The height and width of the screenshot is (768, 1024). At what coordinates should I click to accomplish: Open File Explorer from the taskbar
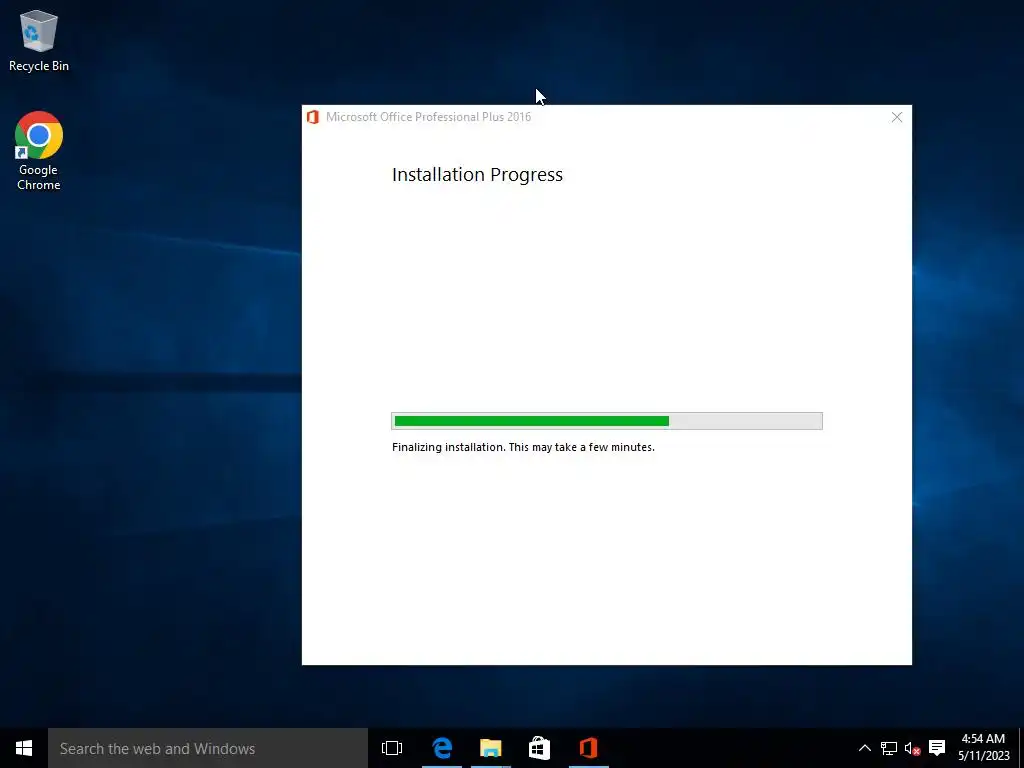coord(490,748)
